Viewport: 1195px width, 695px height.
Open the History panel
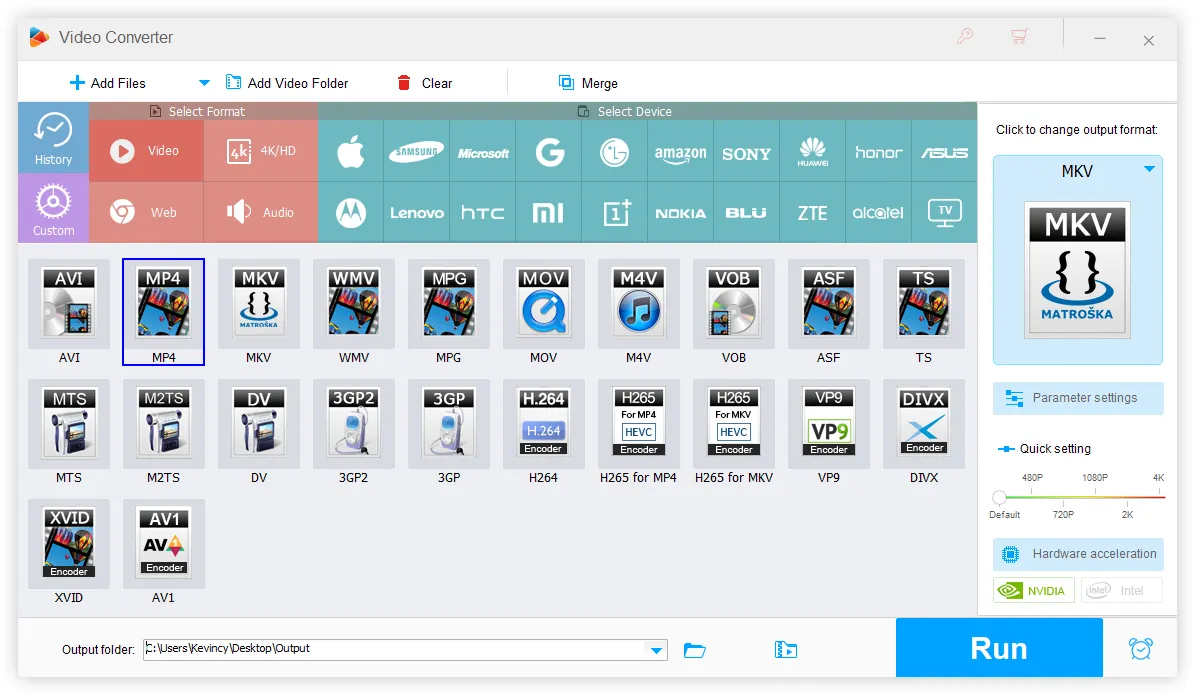(52, 137)
